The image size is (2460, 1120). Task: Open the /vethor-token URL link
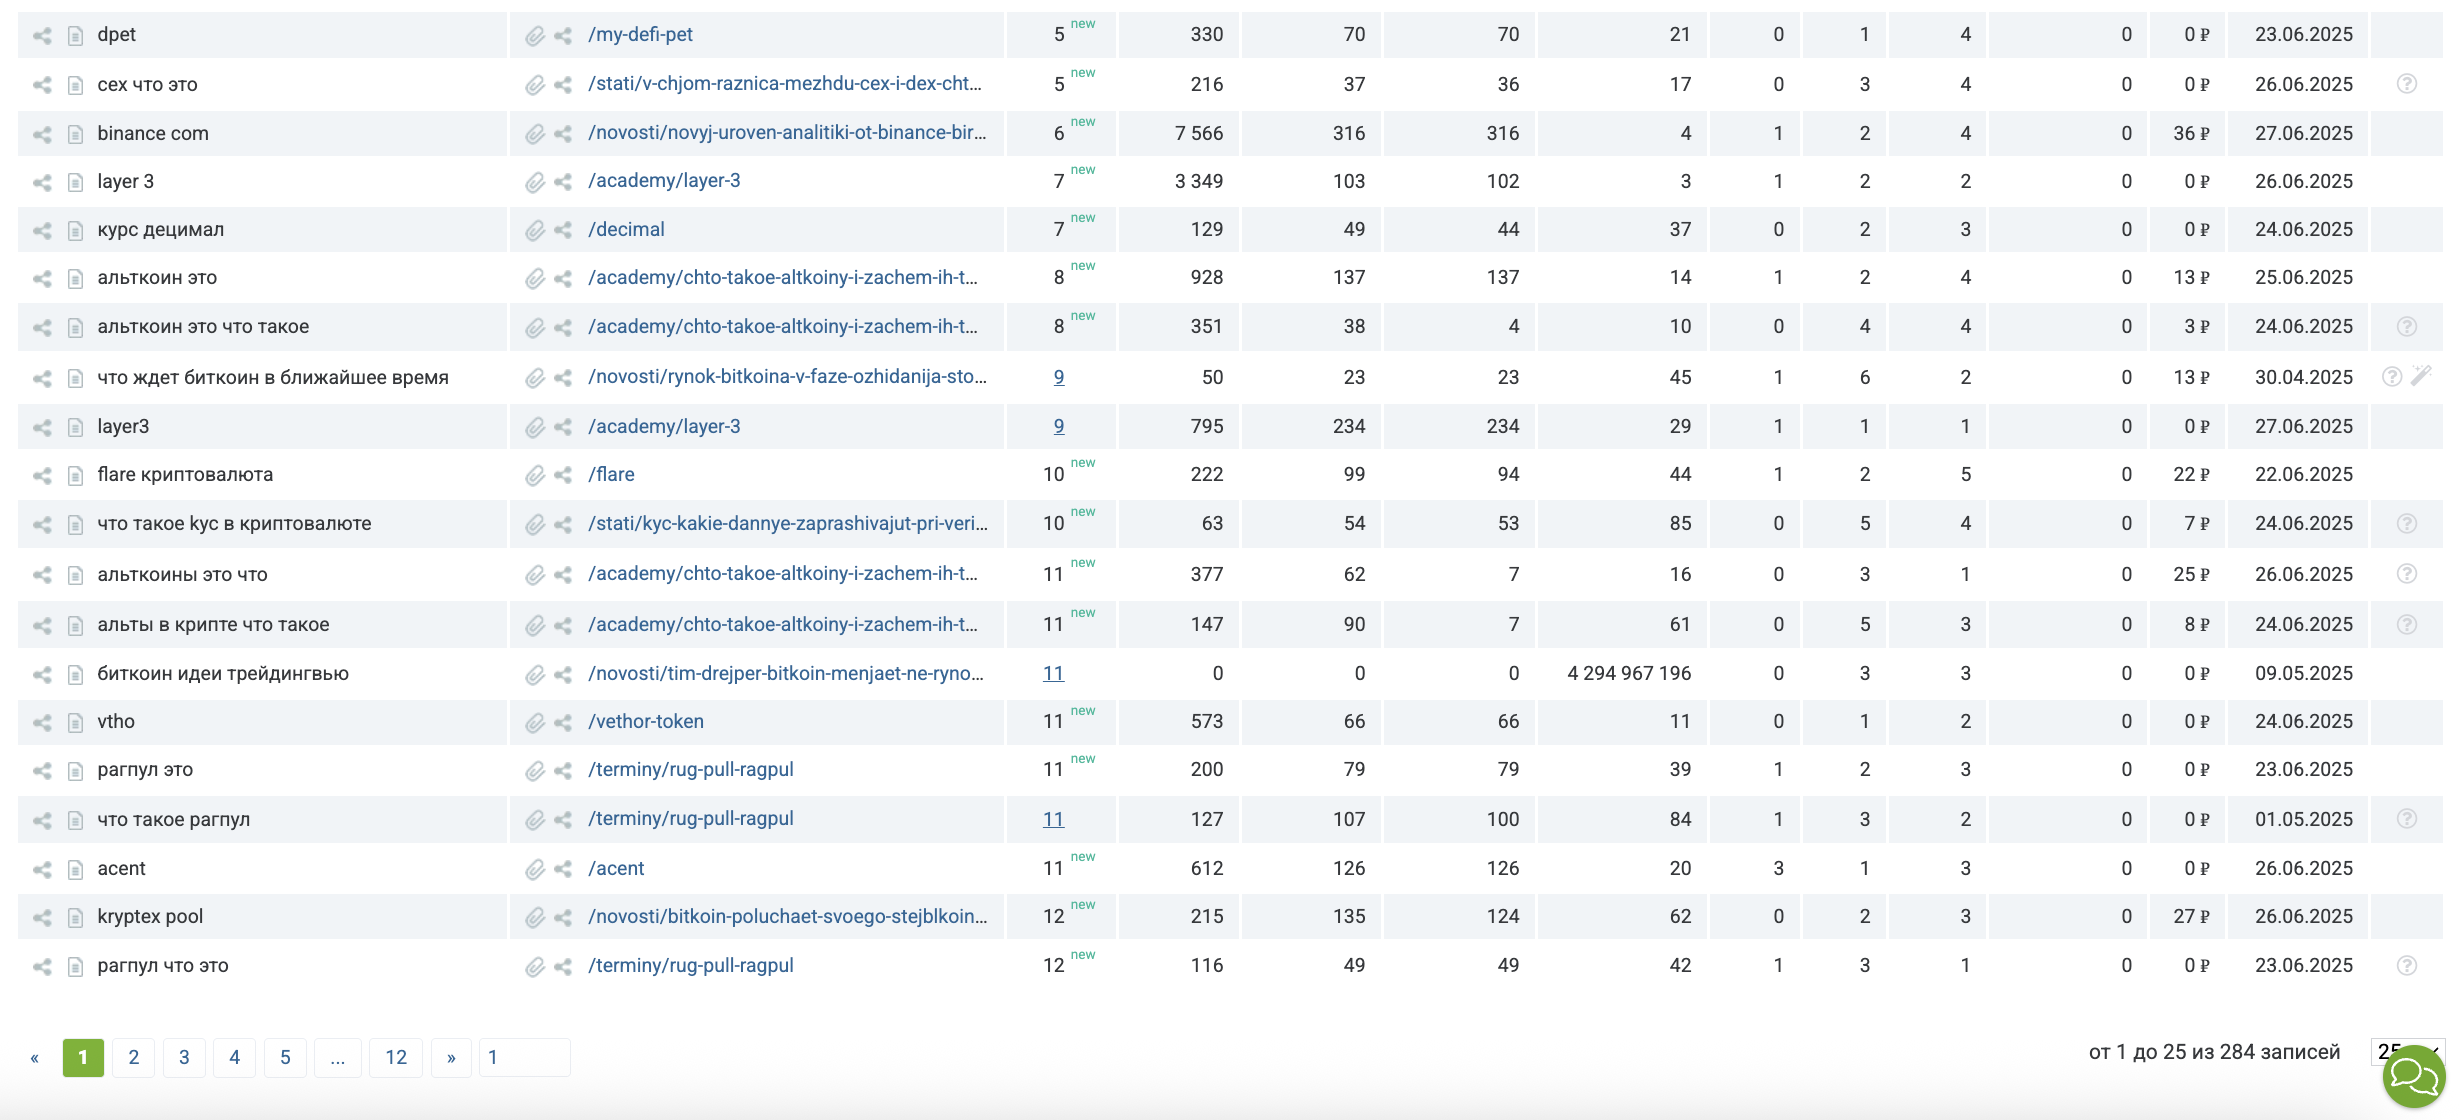[x=646, y=722]
